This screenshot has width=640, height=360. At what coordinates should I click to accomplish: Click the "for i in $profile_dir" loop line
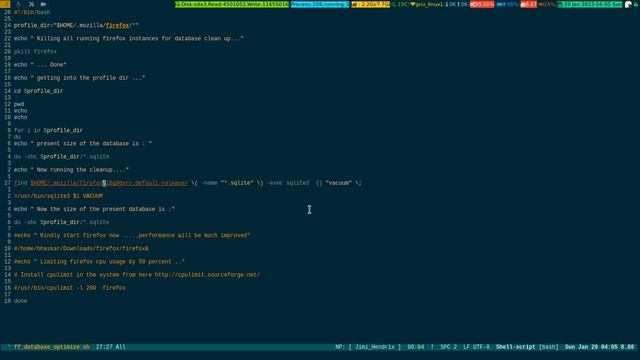48,130
